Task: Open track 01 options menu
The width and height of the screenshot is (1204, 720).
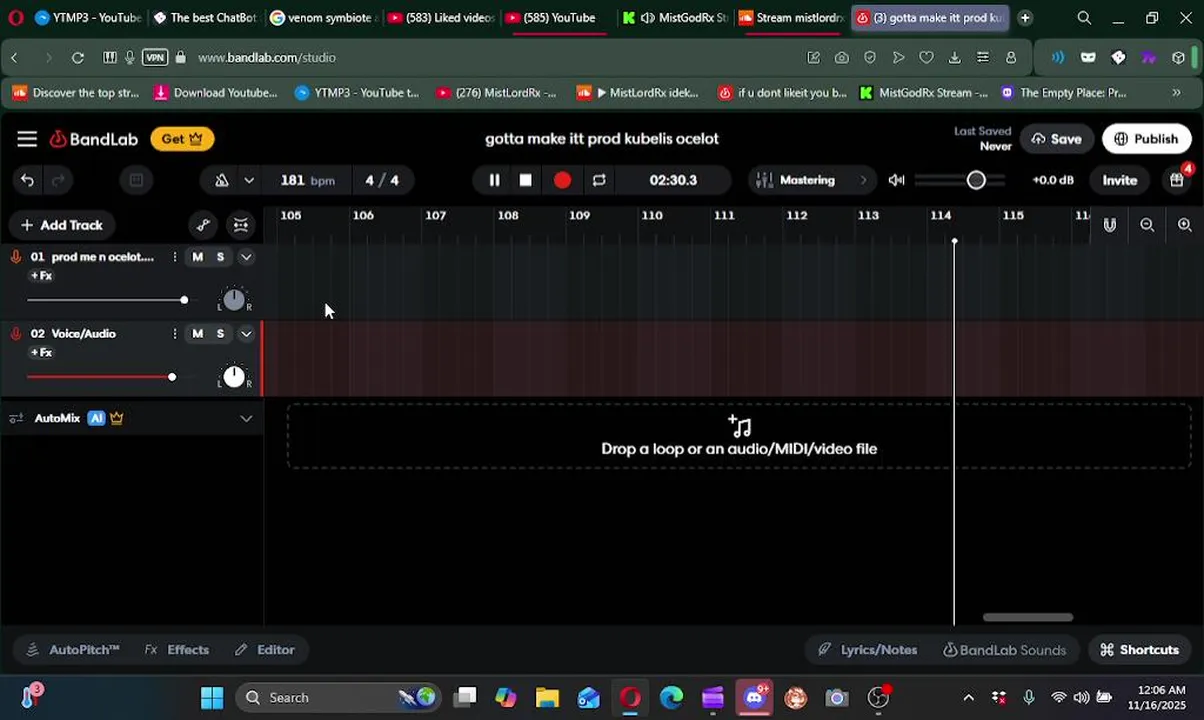Action: pyautogui.click(x=174, y=257)
